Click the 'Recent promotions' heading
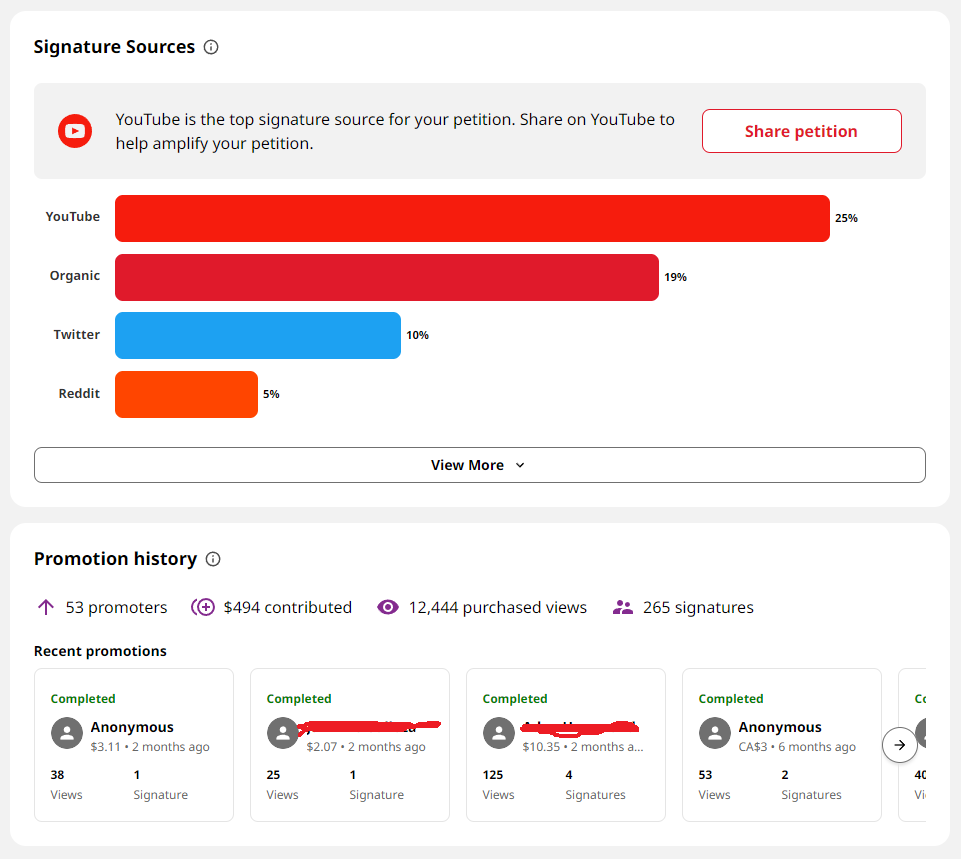The width and height of the screenshot is (961, 859). (x=100, y=651)
